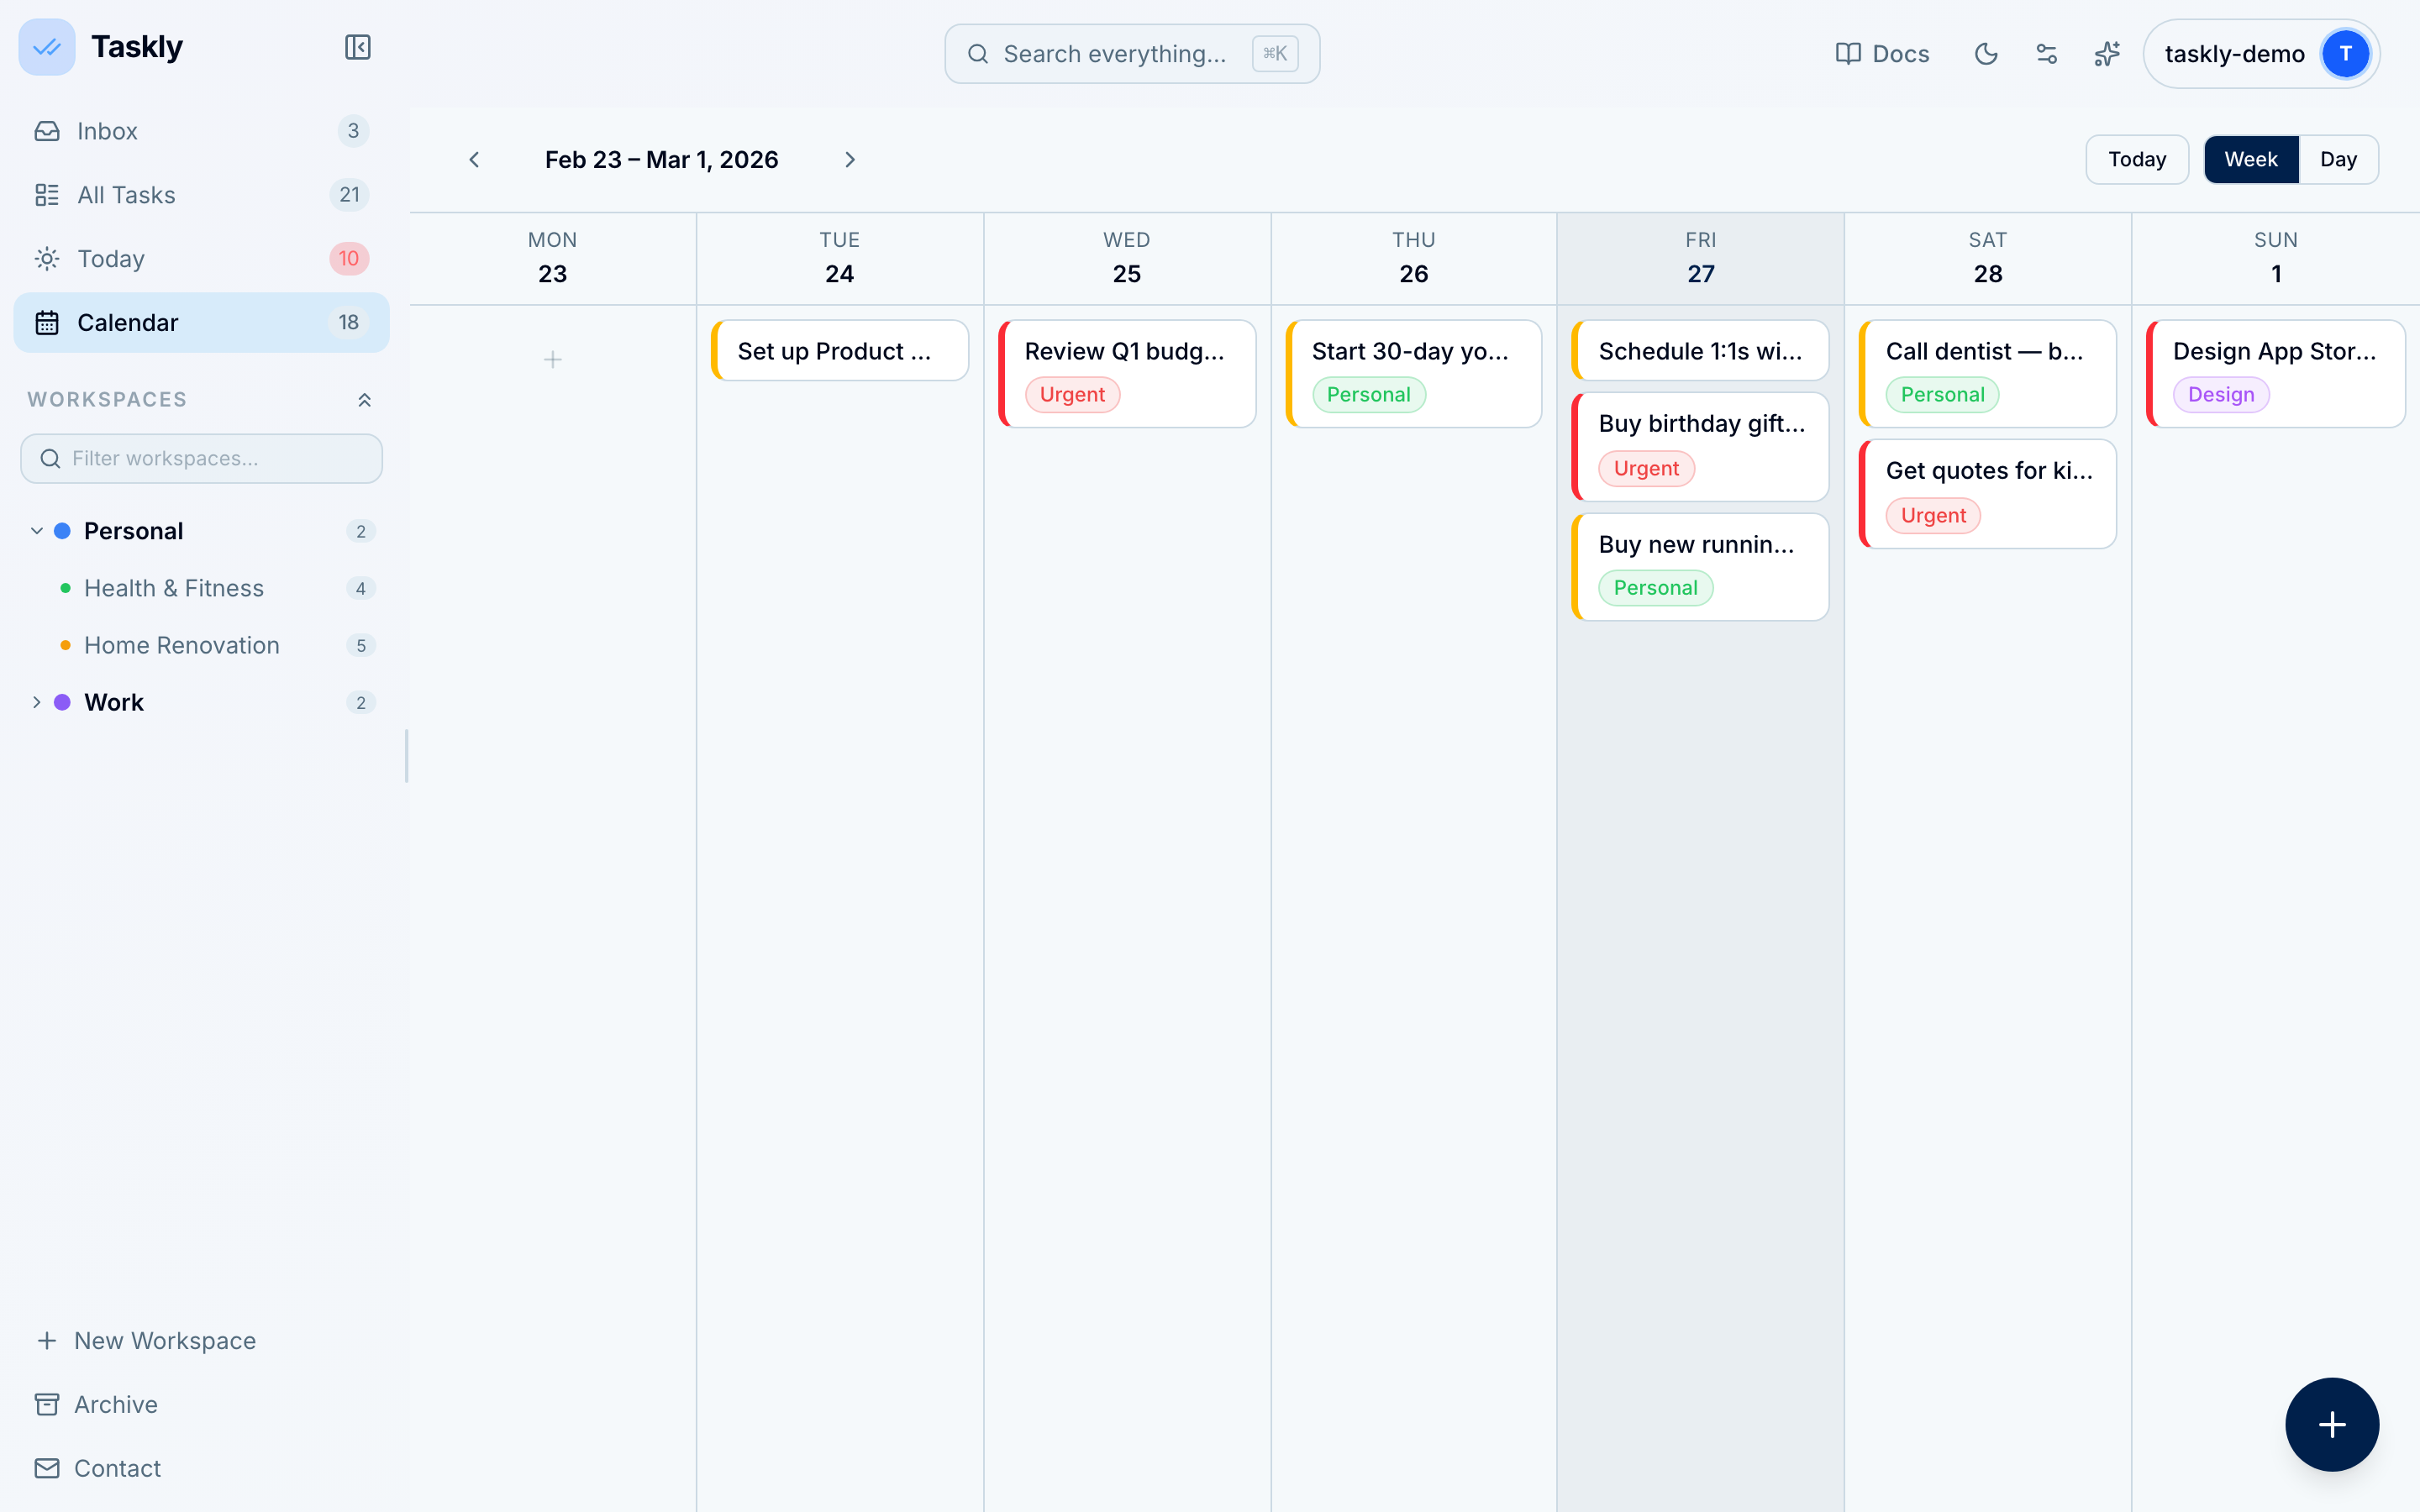This screenshot has width=2420, height=1512.
Task: Click the floating add task button
Action: (2331, 1424)
